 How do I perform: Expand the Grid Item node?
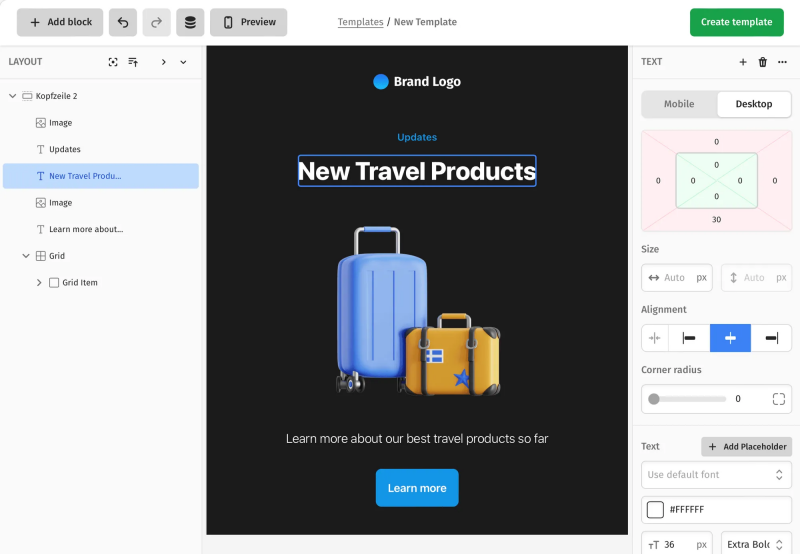pos(39,283)
